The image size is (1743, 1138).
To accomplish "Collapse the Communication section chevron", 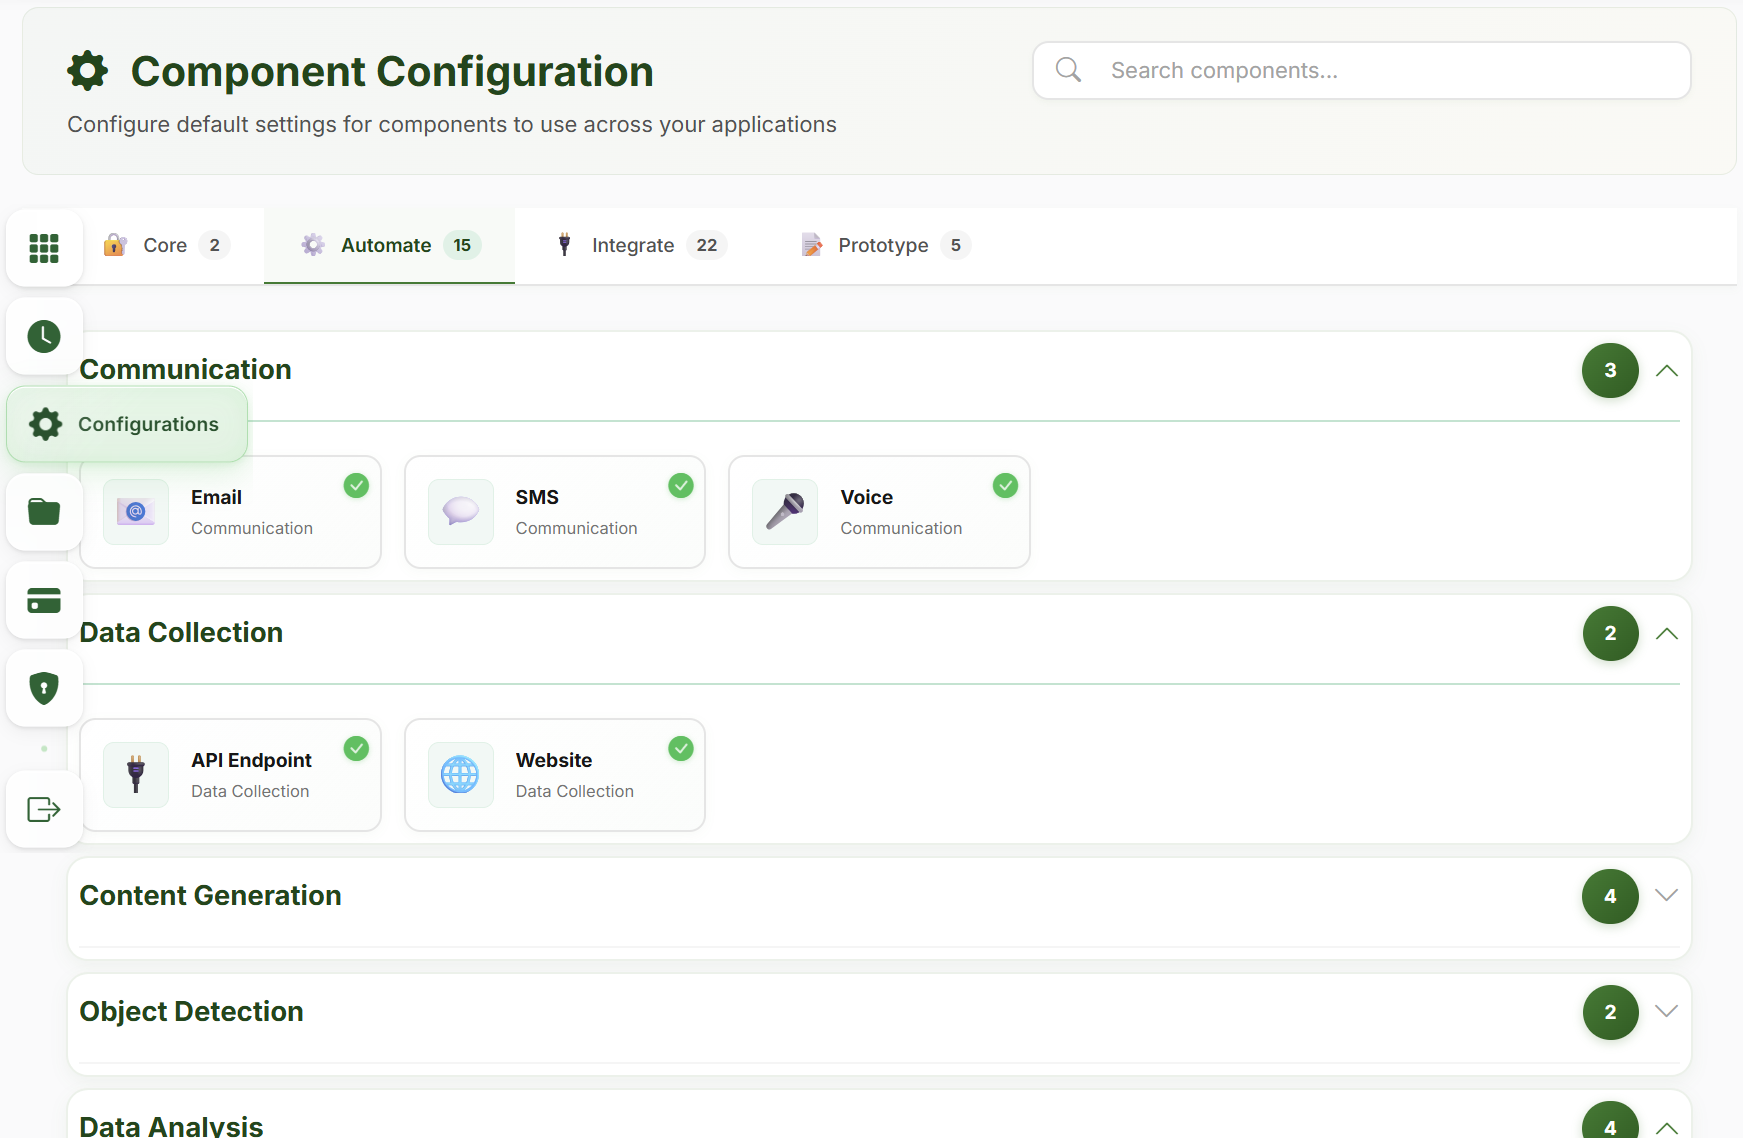I will [1666, 371].
